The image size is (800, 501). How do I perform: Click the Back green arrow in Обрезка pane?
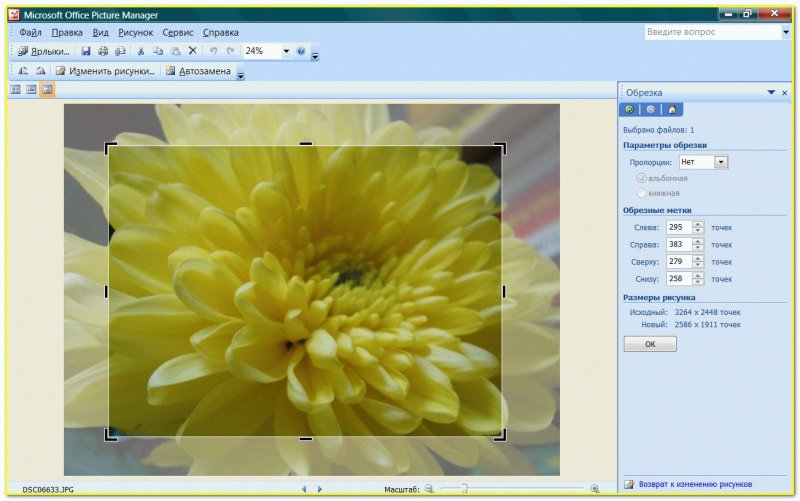point(630,109)
